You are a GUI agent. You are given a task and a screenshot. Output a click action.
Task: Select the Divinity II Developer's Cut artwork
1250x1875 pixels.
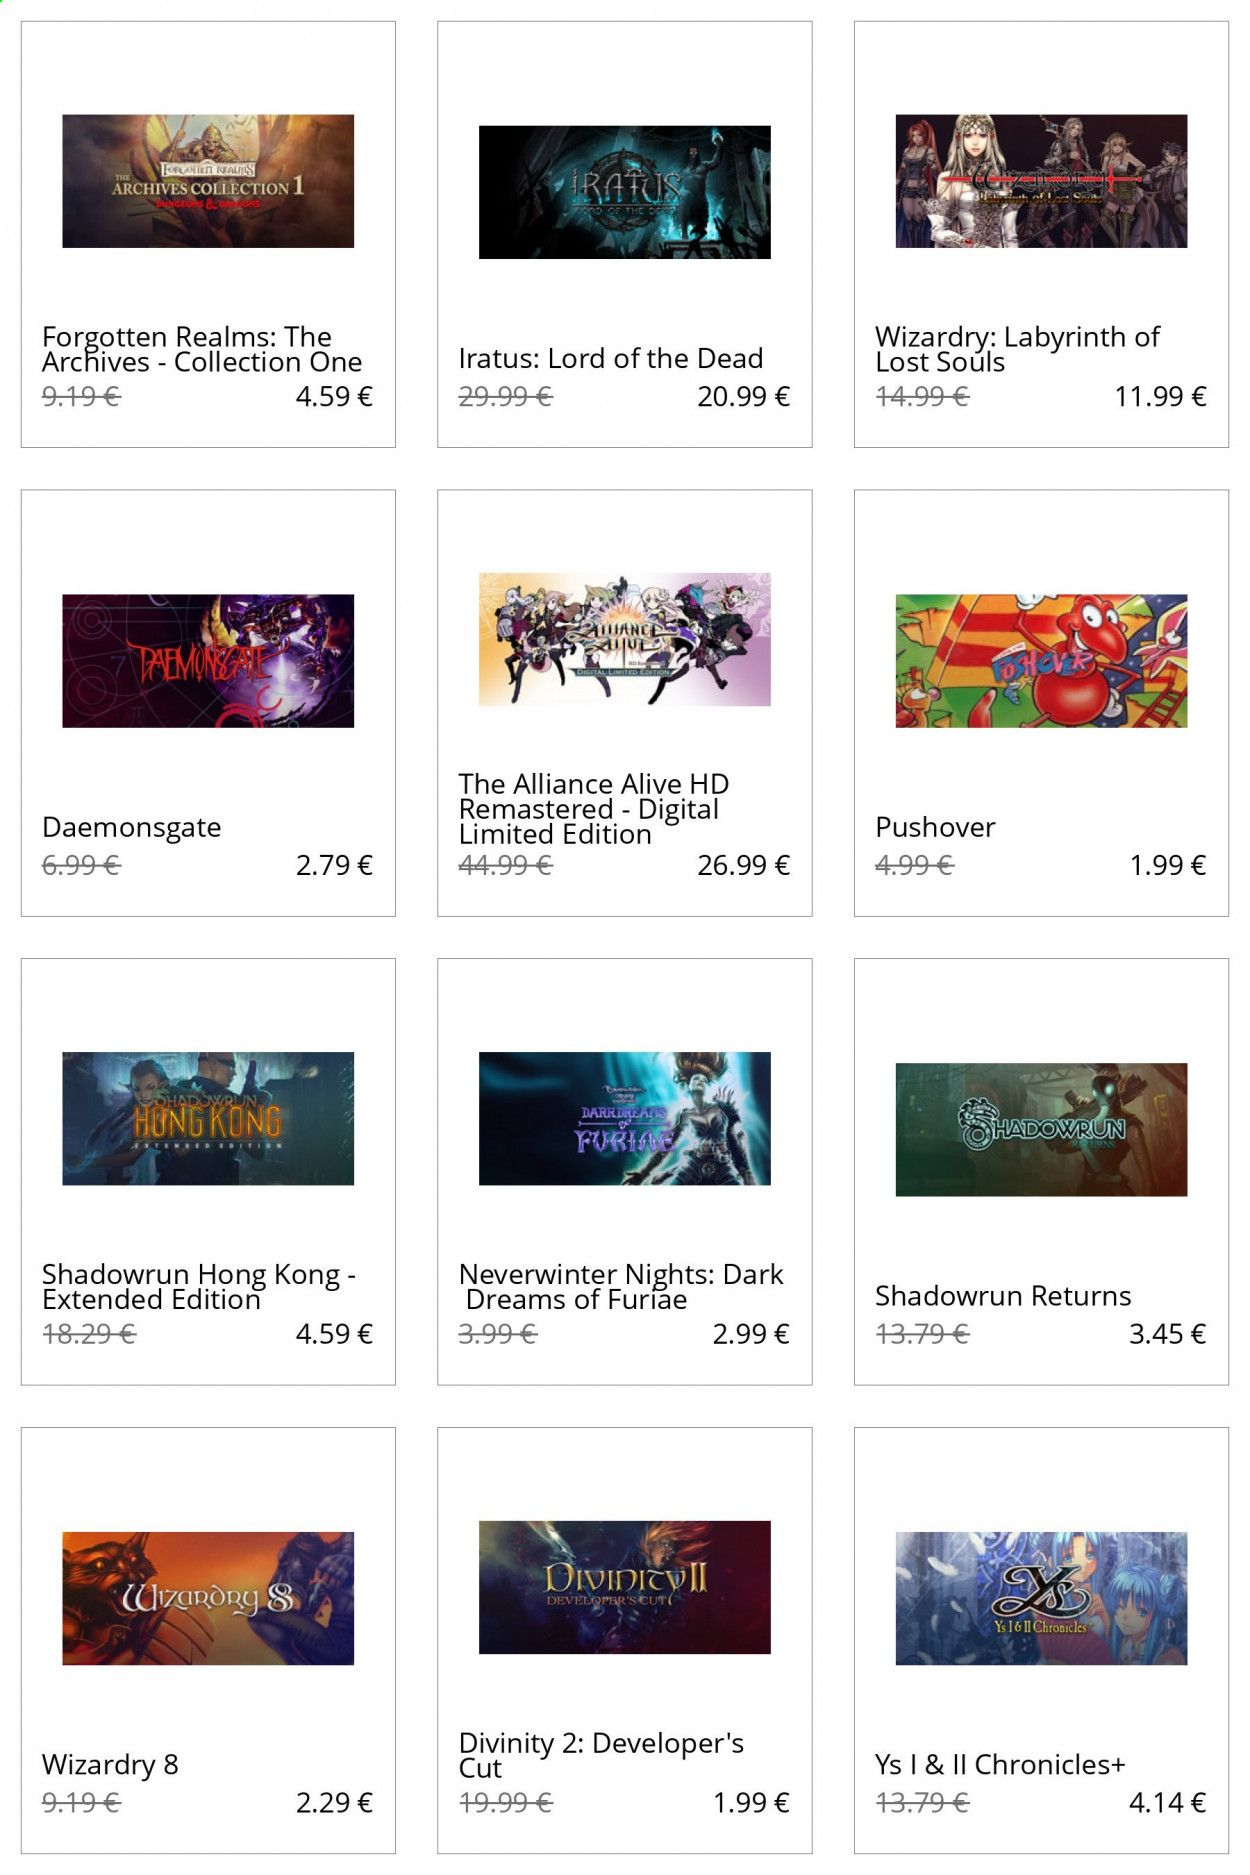[x=624, y=1587]
